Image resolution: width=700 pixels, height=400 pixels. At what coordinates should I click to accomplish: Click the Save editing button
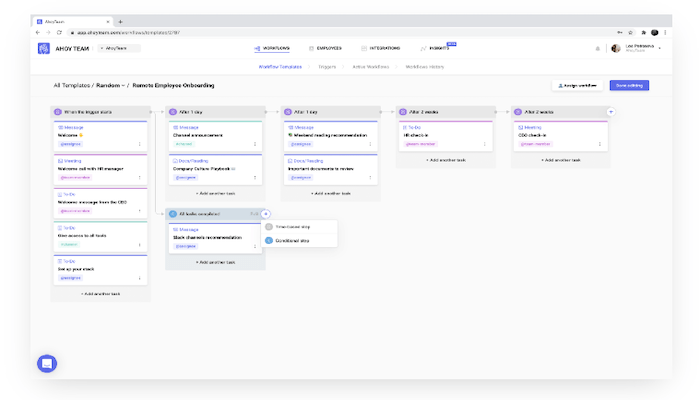[629, 86]
